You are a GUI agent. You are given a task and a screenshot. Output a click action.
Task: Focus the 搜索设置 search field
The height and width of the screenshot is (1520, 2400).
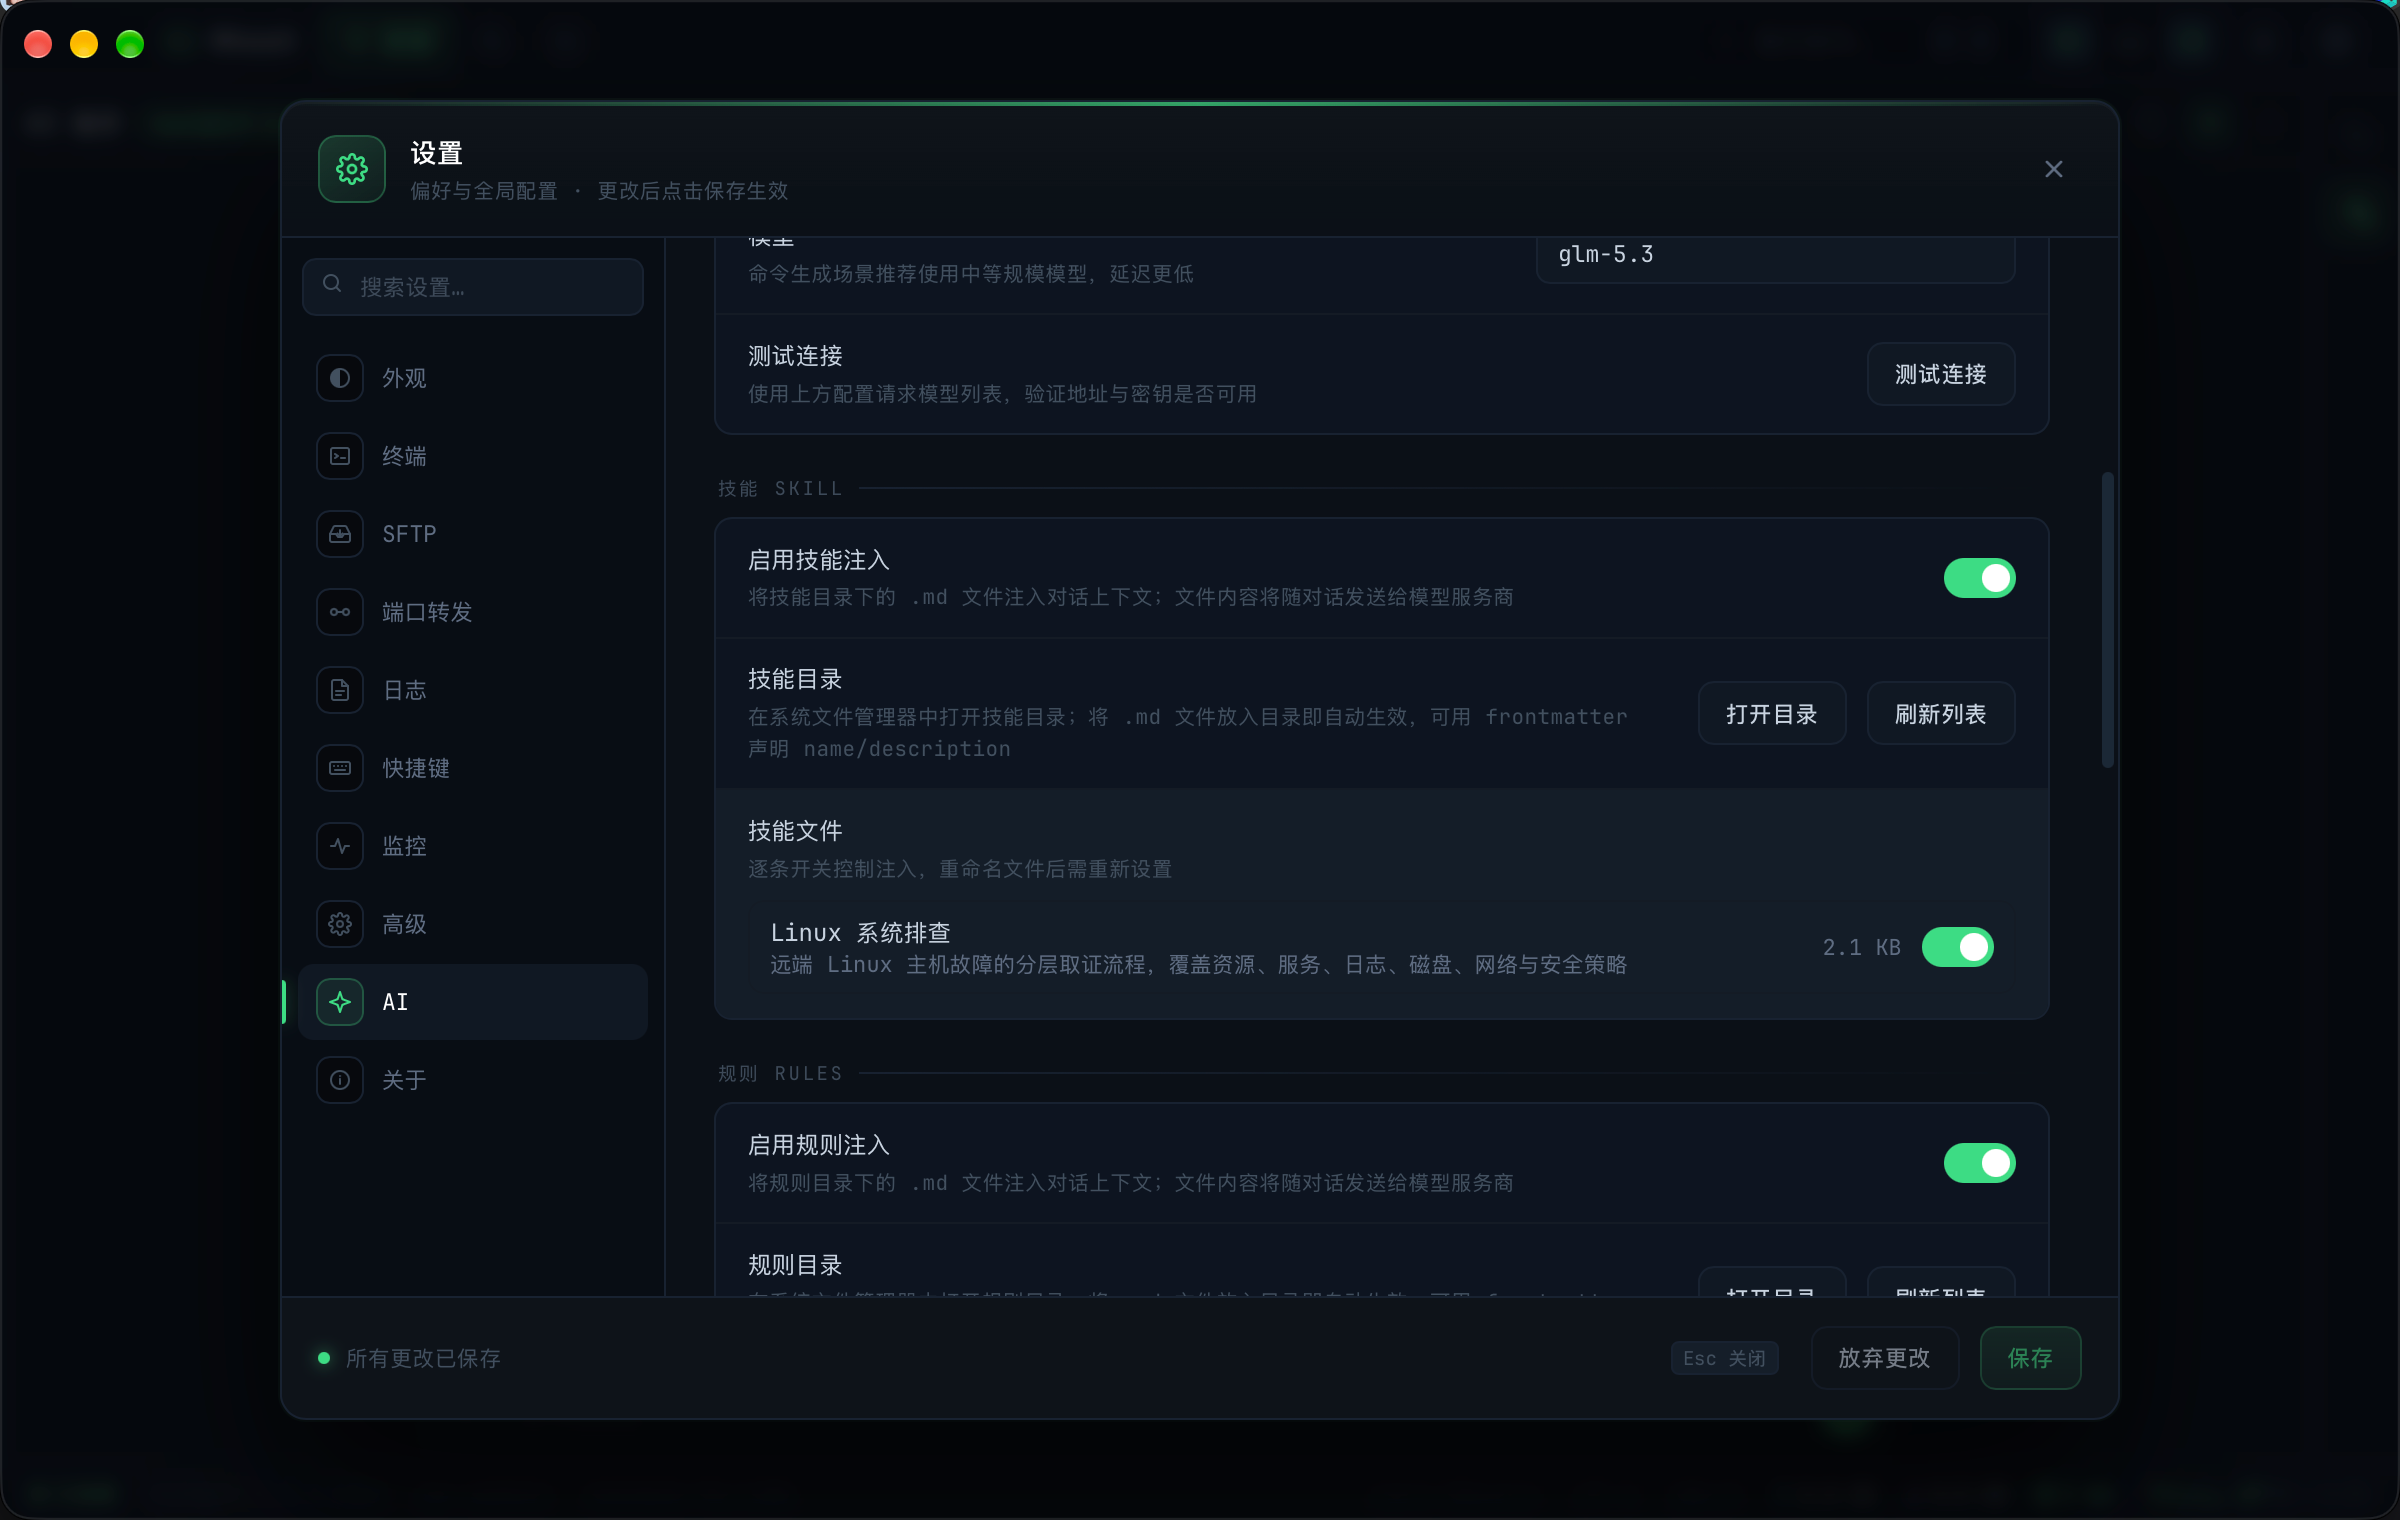point(473,287)
